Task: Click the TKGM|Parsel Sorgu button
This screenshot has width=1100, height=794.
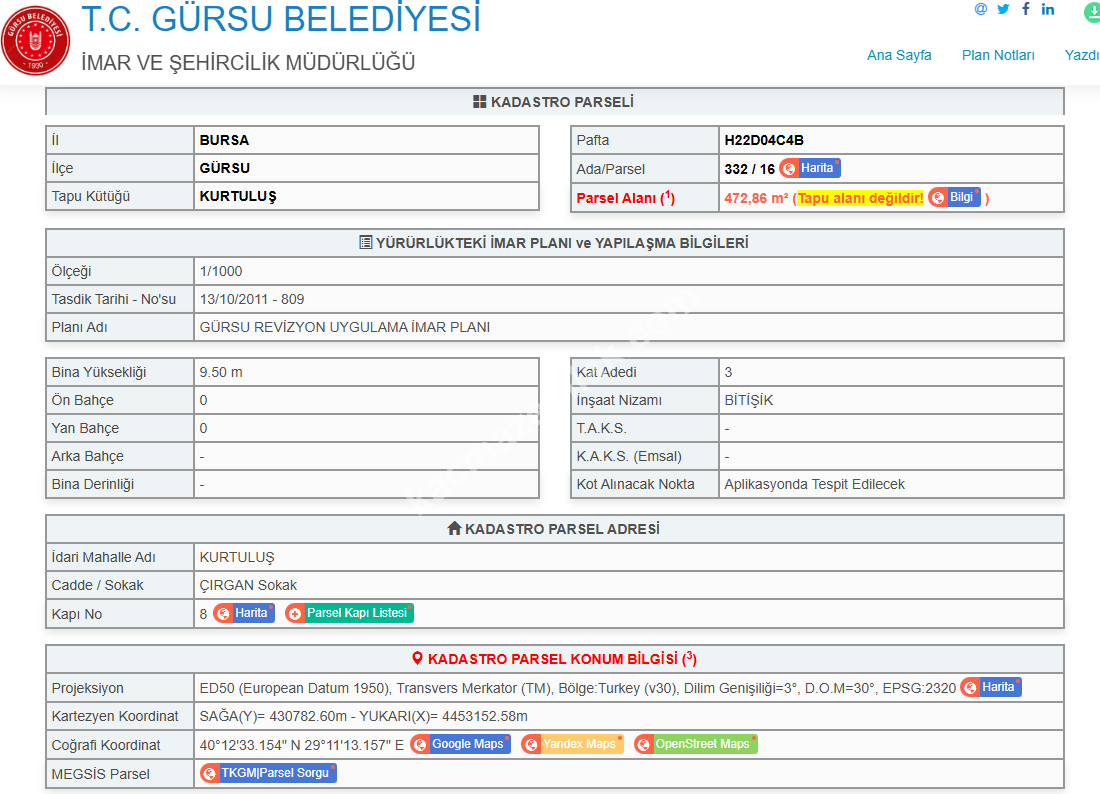Action: [x=268, y=773]
